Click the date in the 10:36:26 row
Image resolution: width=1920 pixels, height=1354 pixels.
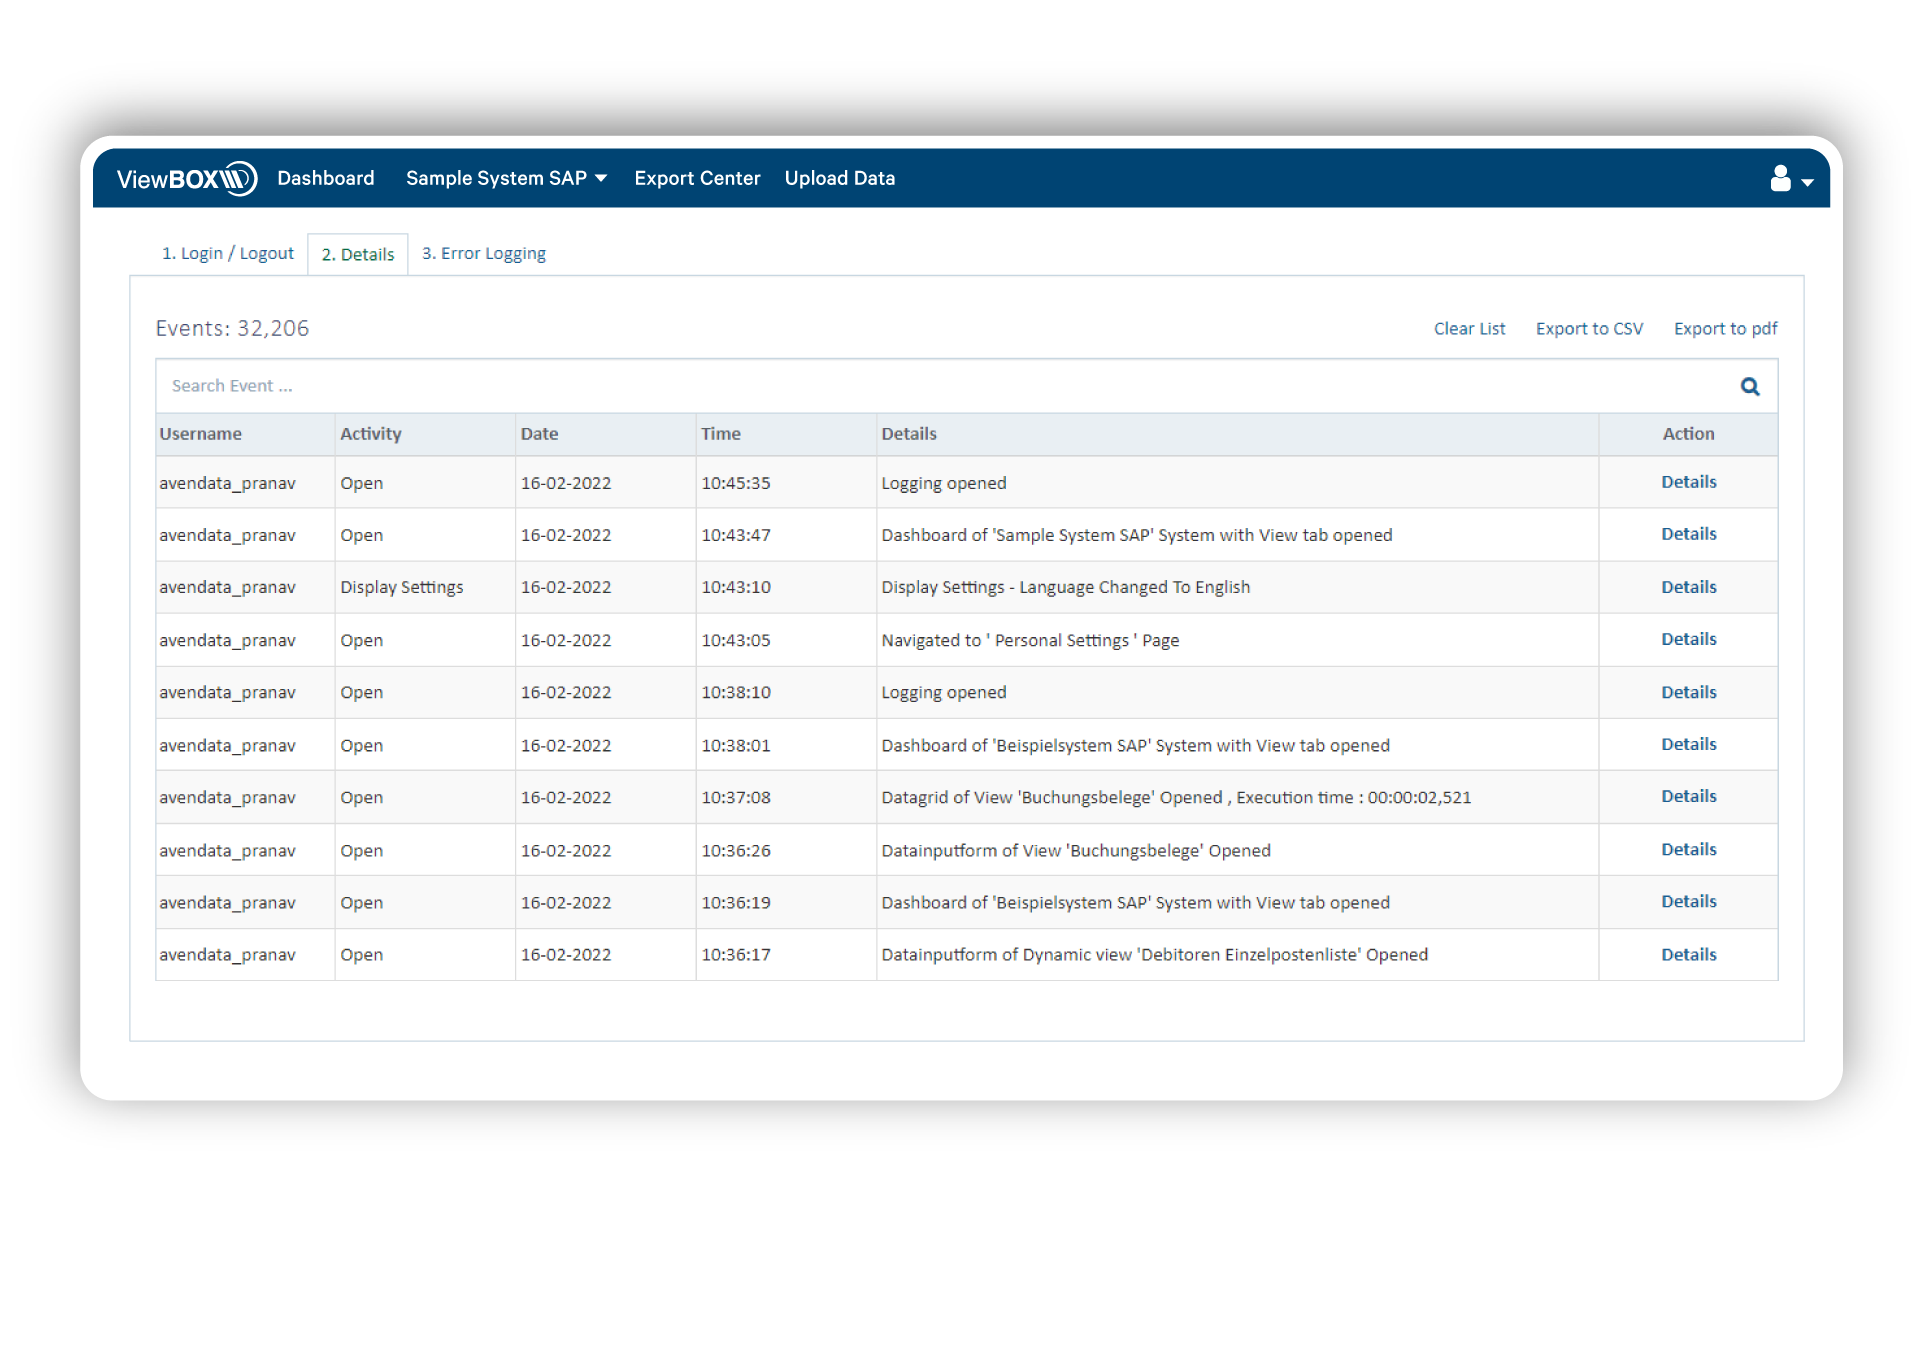pos(565,850)
